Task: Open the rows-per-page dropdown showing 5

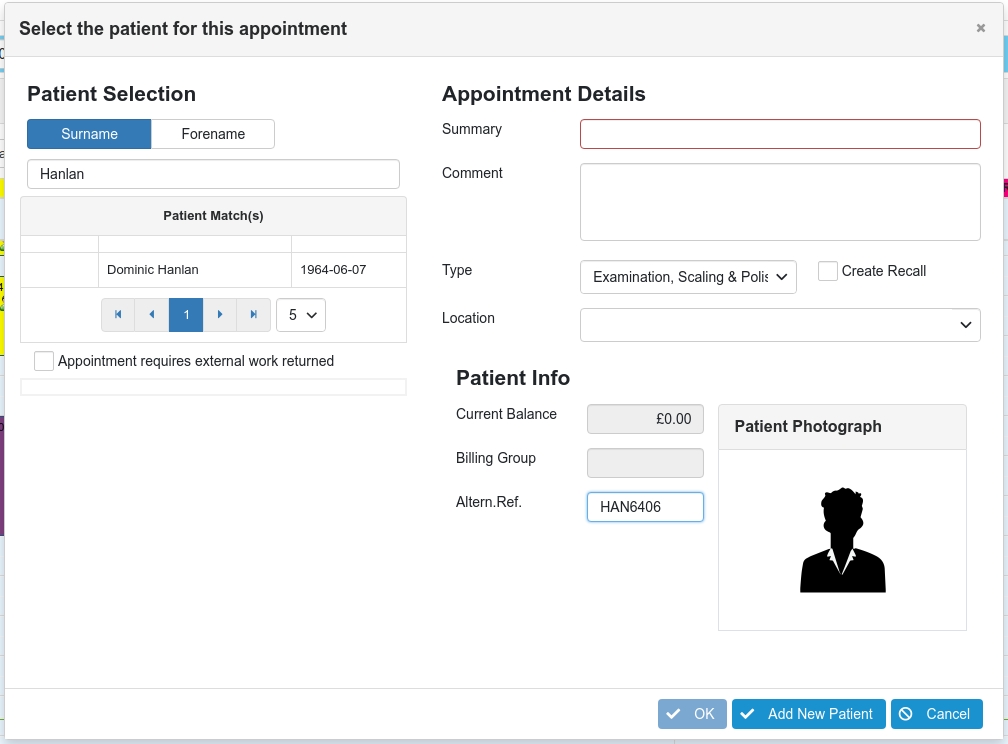Action: click(x=301, y=315)
